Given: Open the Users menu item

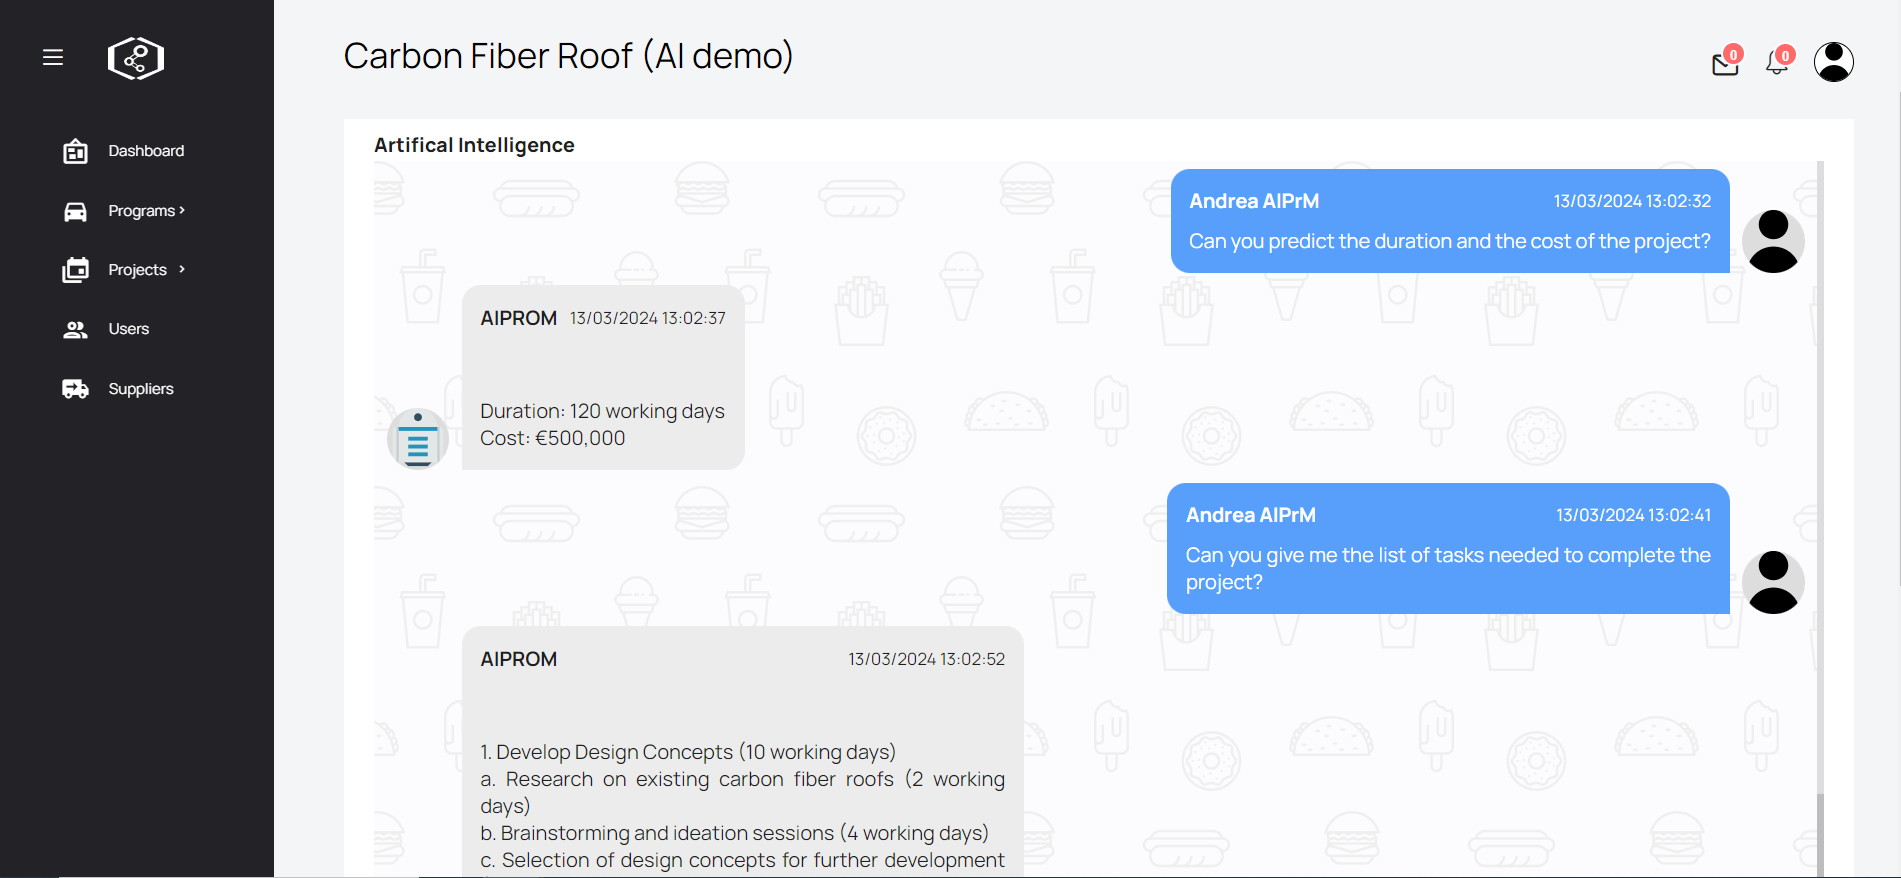Looking at the screenshot, I should [x=129, y=329].
